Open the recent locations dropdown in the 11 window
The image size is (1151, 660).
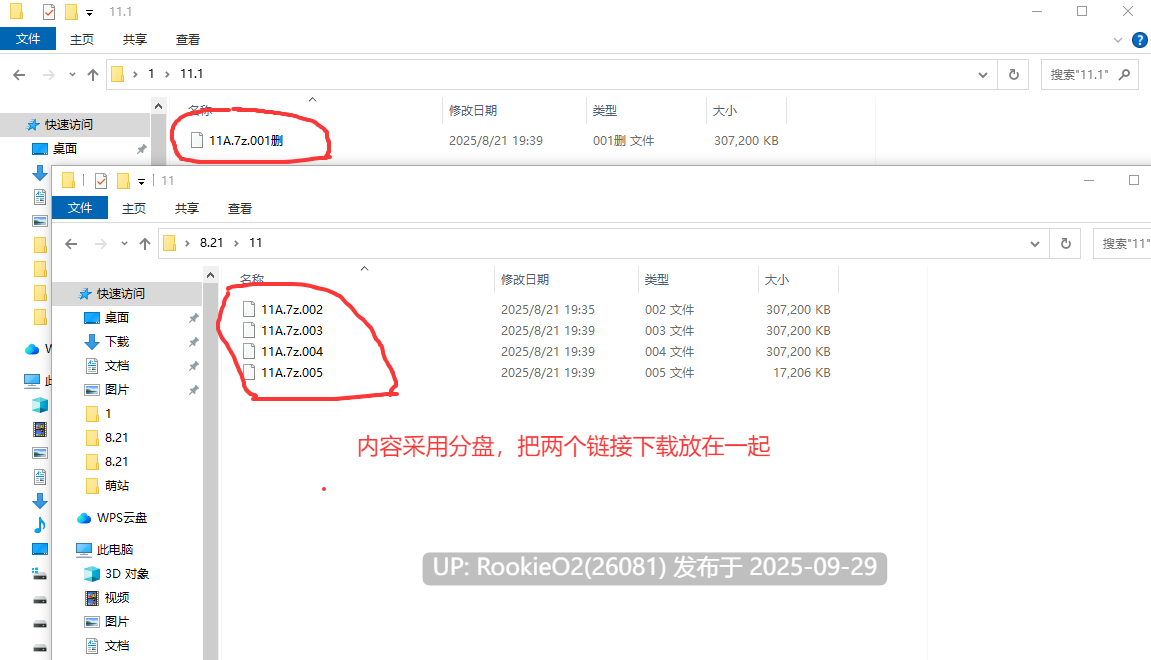124,244
